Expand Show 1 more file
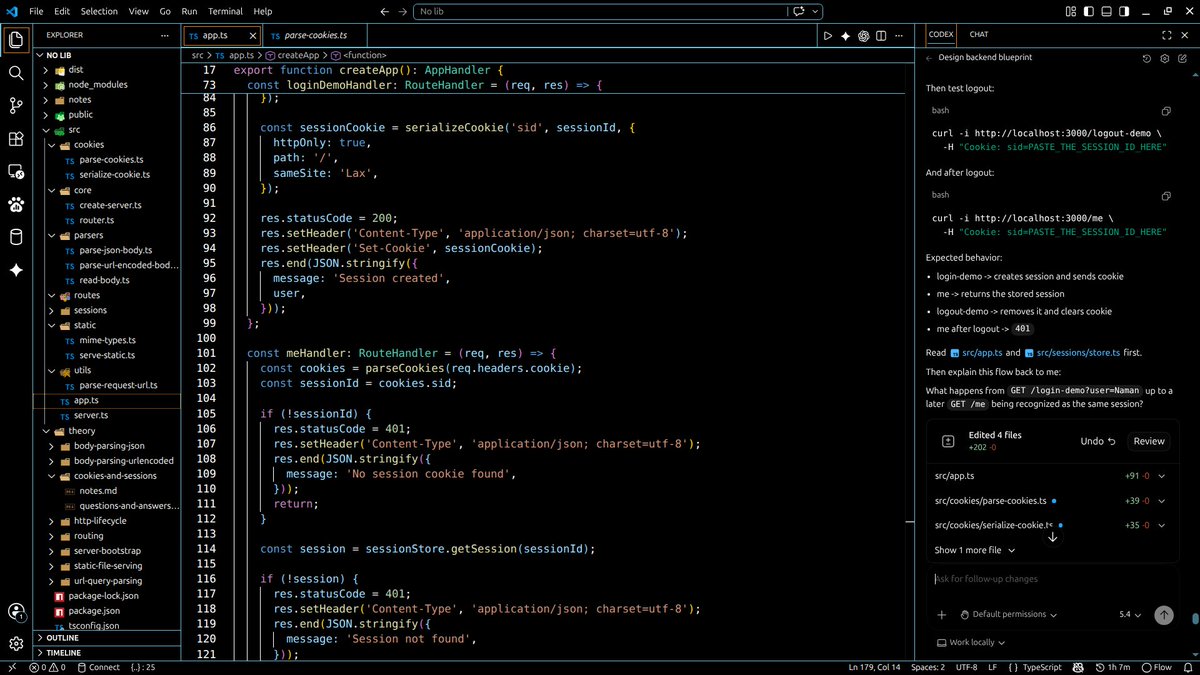Viewport: 1200px width, 675px height. (974, 550)
